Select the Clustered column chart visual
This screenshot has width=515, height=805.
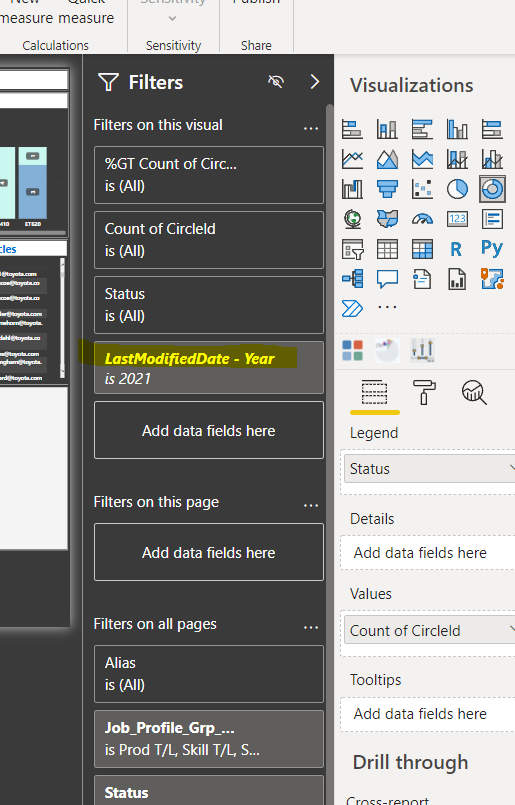457,129
